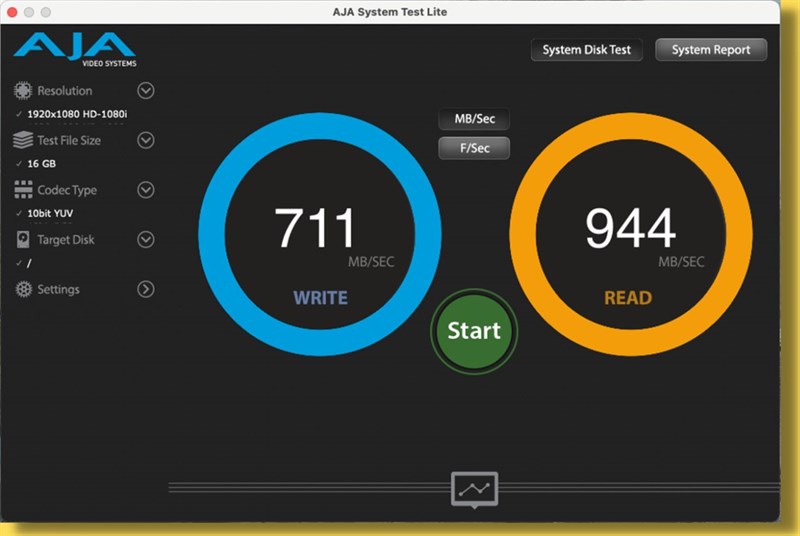
Task: Click the Settings label
Action: (58, 289)
